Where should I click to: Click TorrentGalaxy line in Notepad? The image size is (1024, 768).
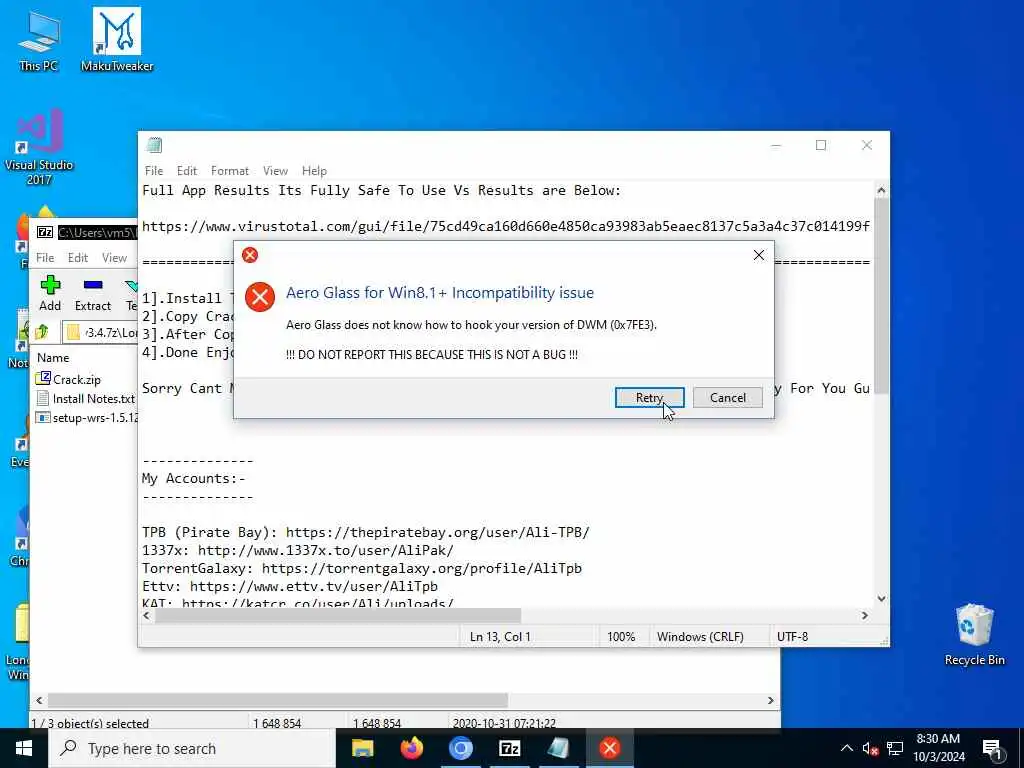pyautogui.click(x=362, y=568)
